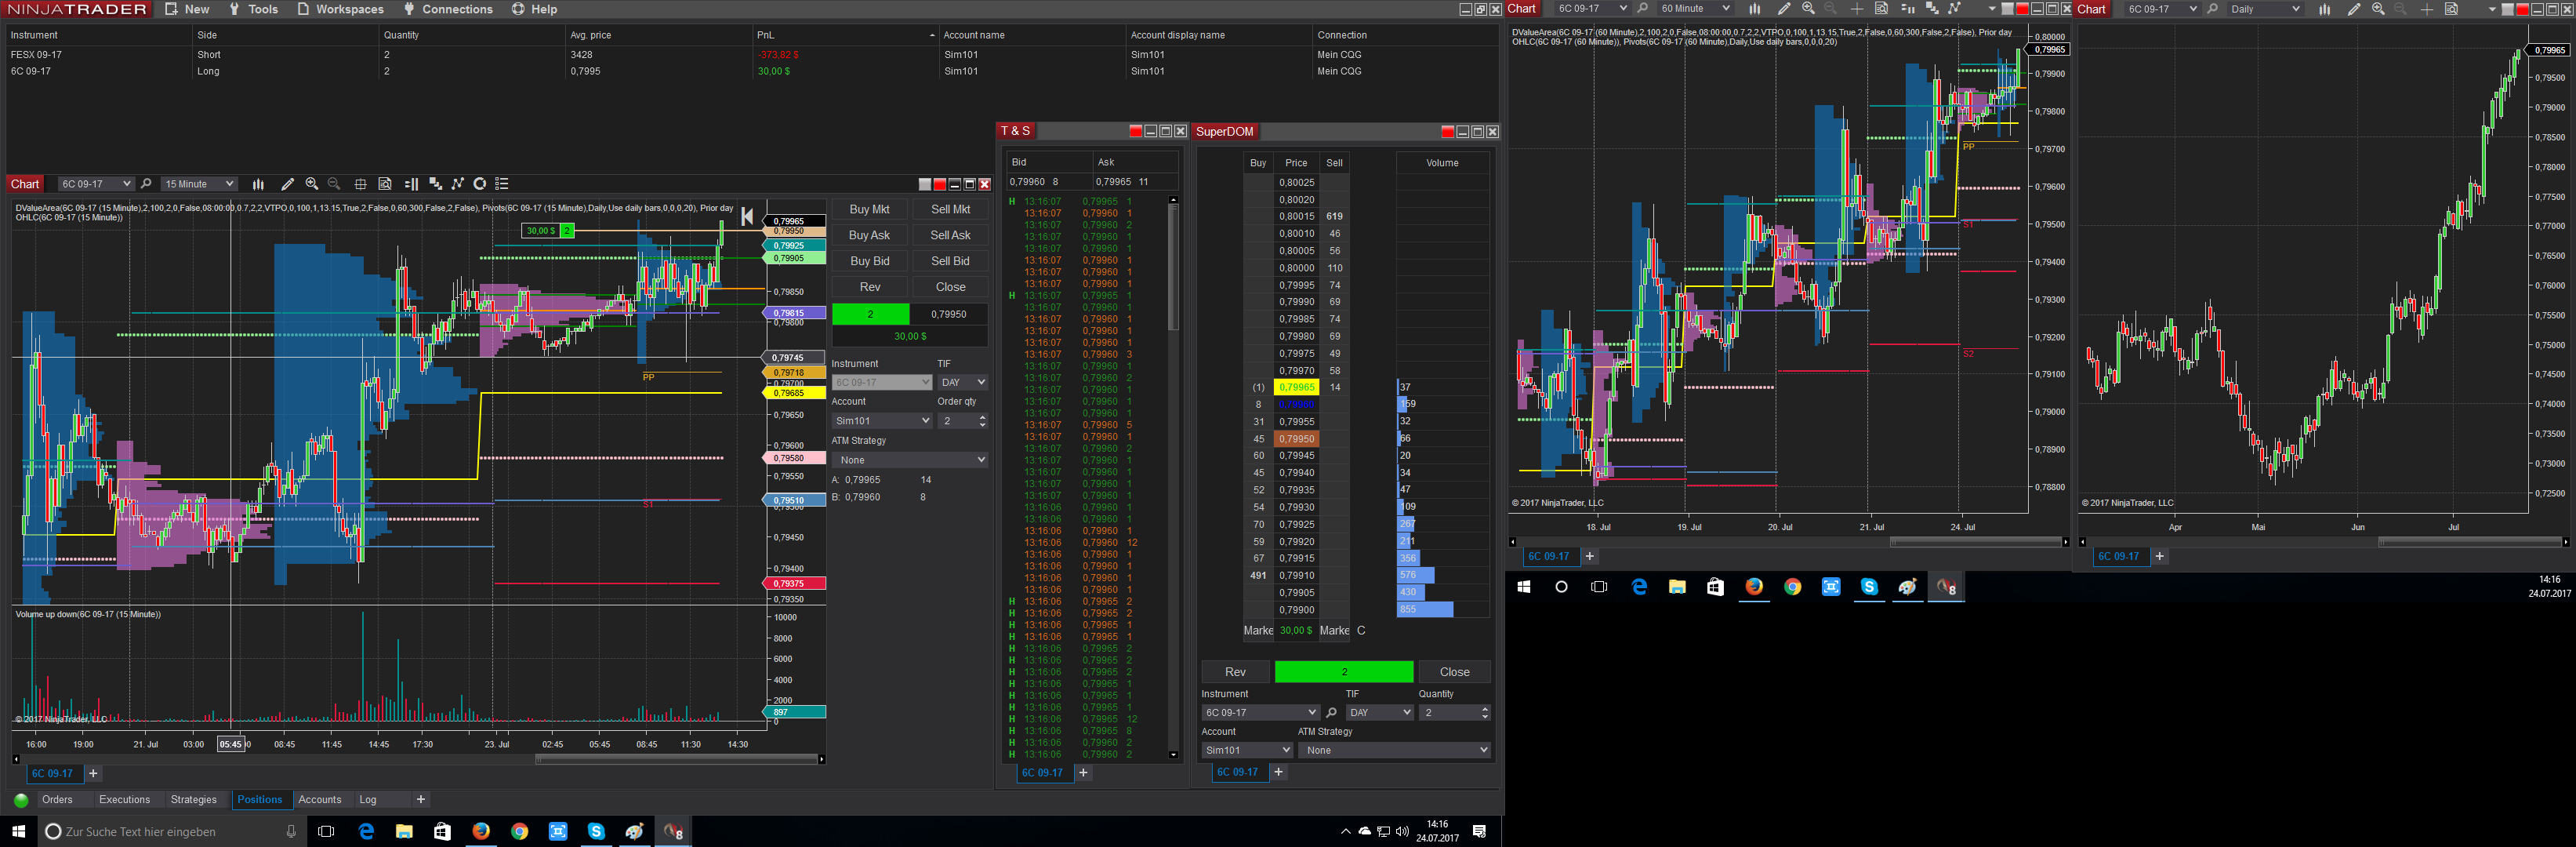Zoom out on the 15 Minute chart
Image resolution: width=2576 pixels, height=847 pixels.
[334, 184]
